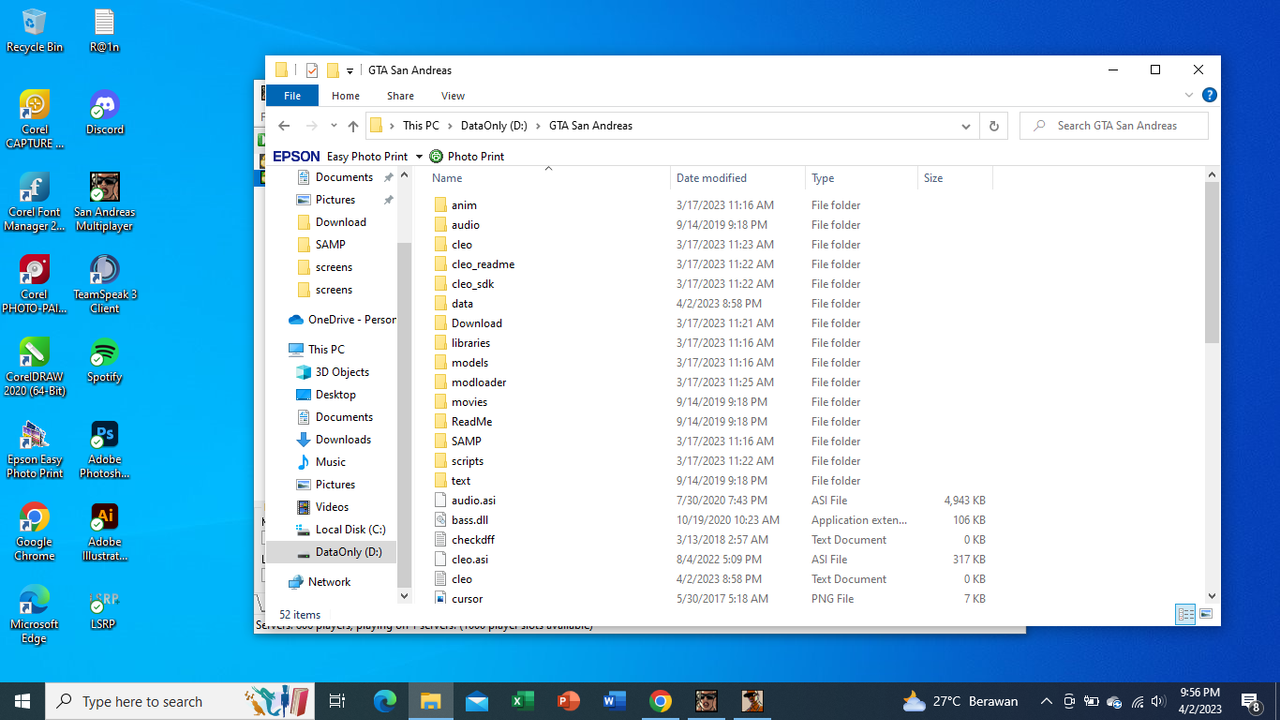Open Epson Easy Photo Print desktop shortcut
The height and width of the screenshot is (720, 1280).
[x=34, y=448]
